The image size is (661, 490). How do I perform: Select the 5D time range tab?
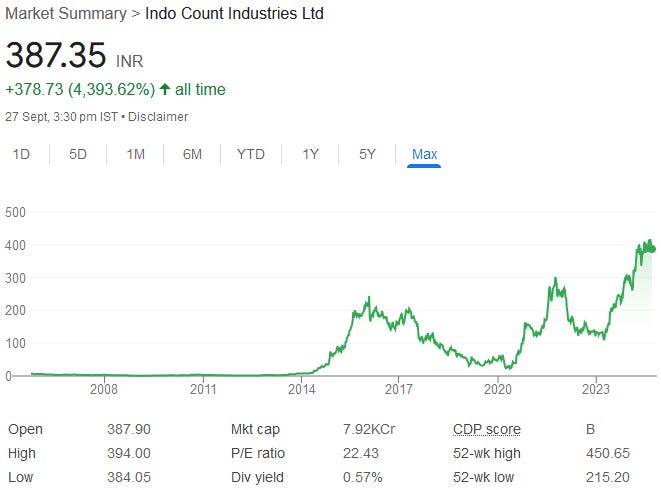click(x=78, y=154)
